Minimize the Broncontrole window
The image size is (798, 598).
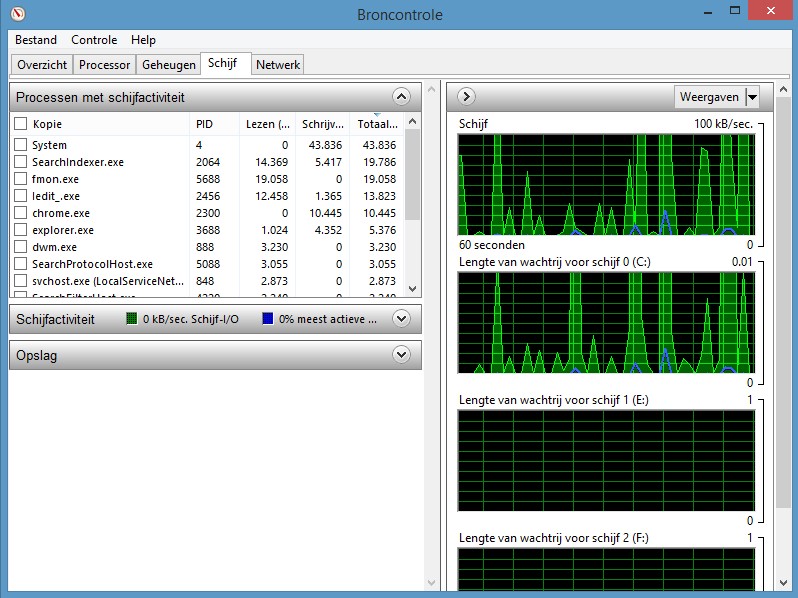pos(708,12)
